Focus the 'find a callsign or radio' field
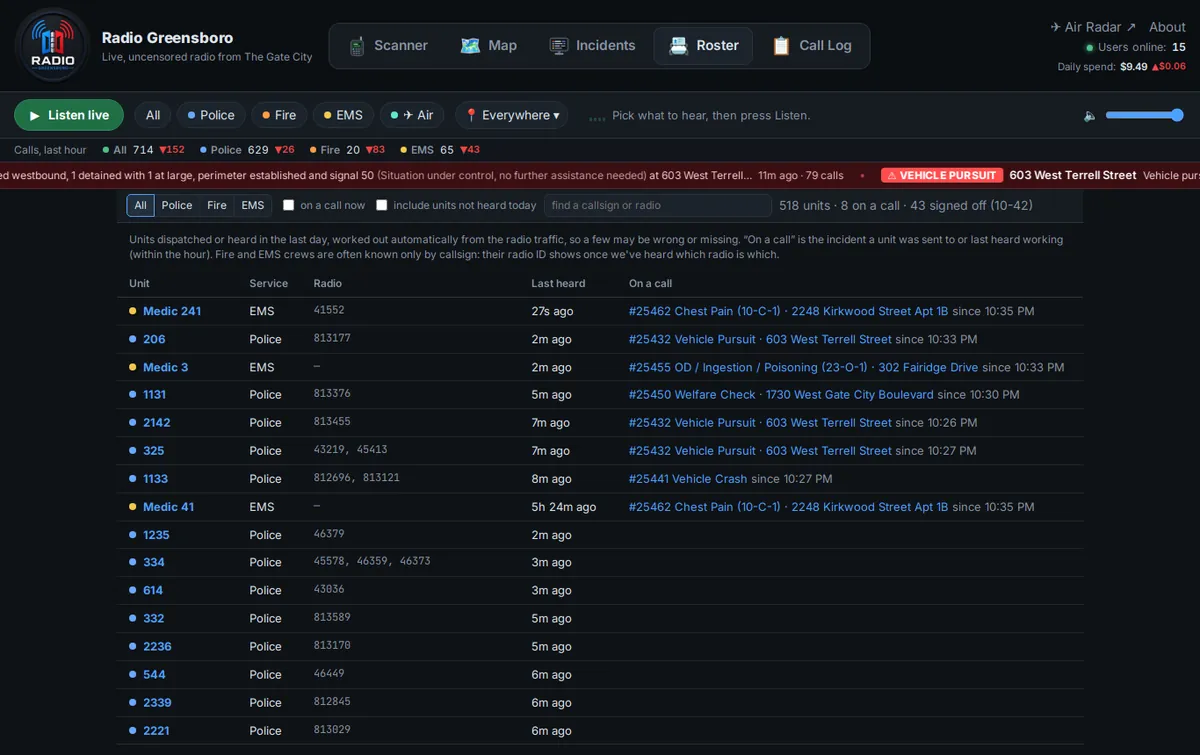 coord(658,205)
